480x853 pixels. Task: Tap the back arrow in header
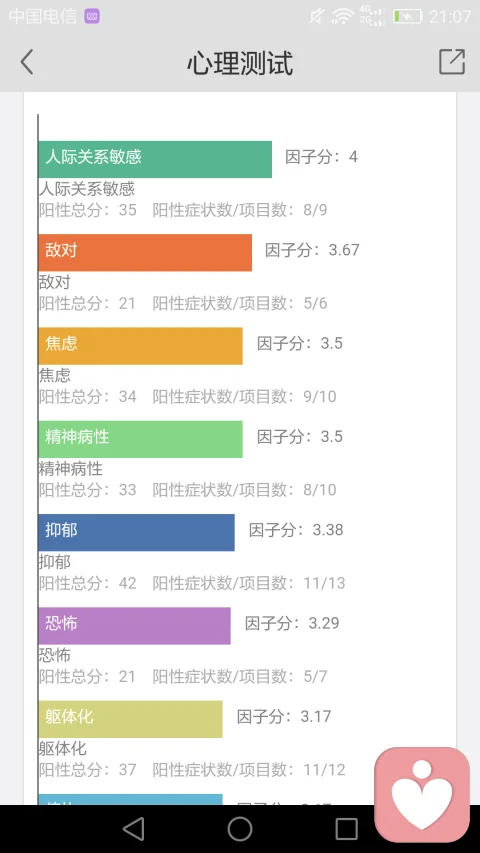(27, 61)
